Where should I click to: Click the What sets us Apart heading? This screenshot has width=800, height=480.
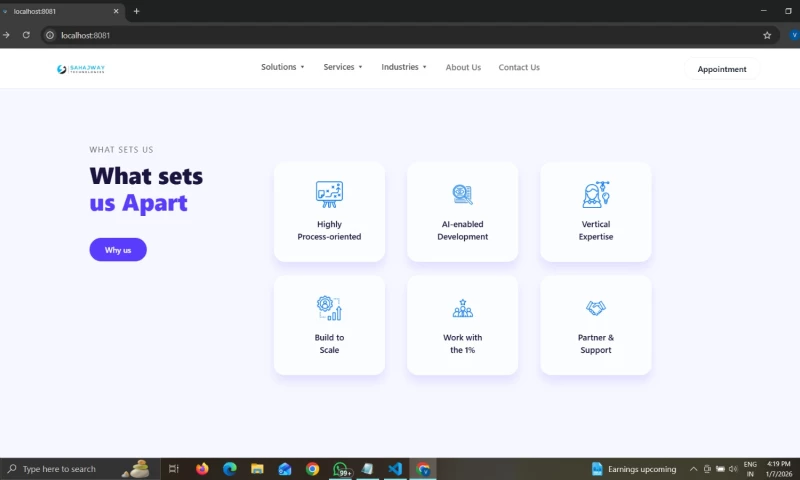(x=146, y=189)
